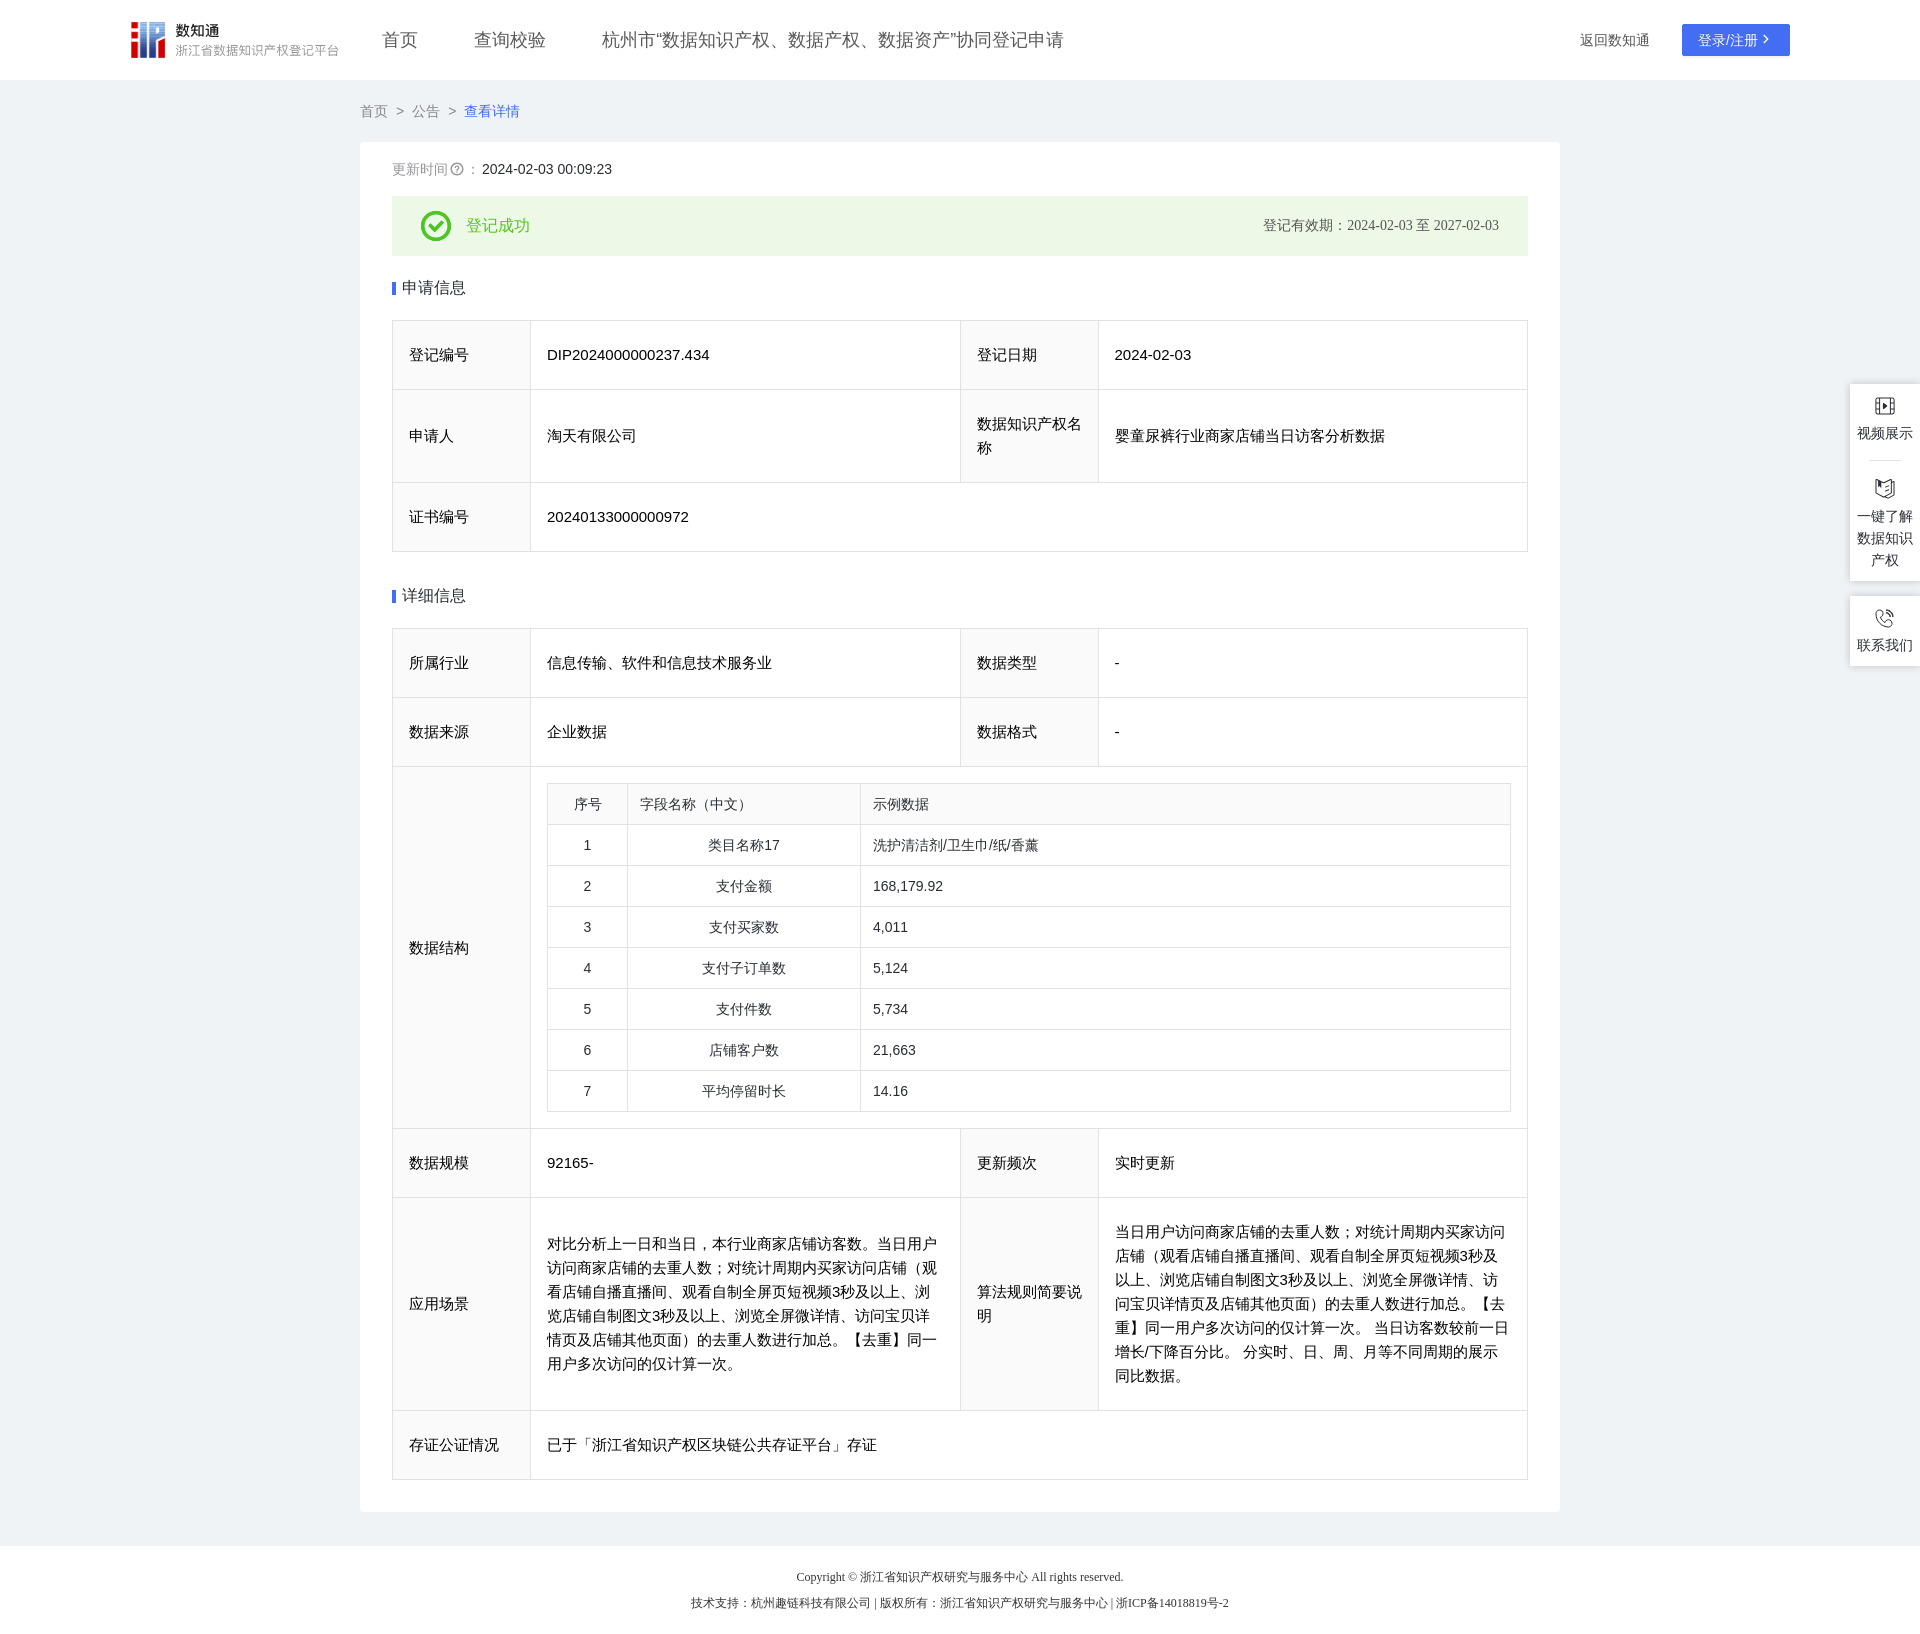
Task: Click field name 类目名称17
Action: coord(744,845)
